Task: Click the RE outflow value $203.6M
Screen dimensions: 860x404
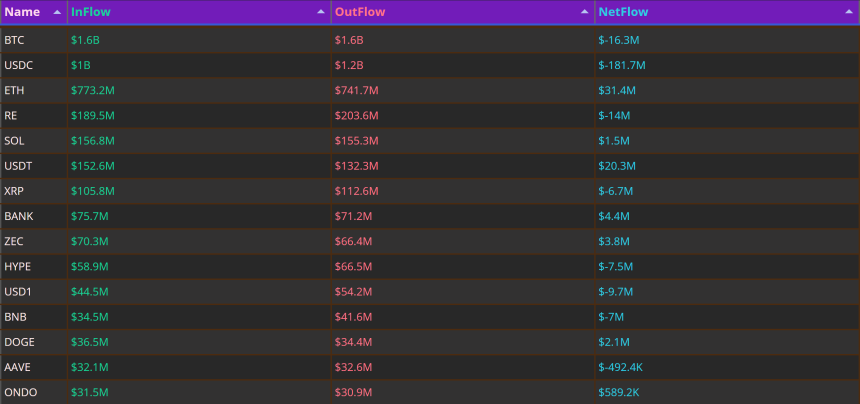Action: click(x=357, y=116)
